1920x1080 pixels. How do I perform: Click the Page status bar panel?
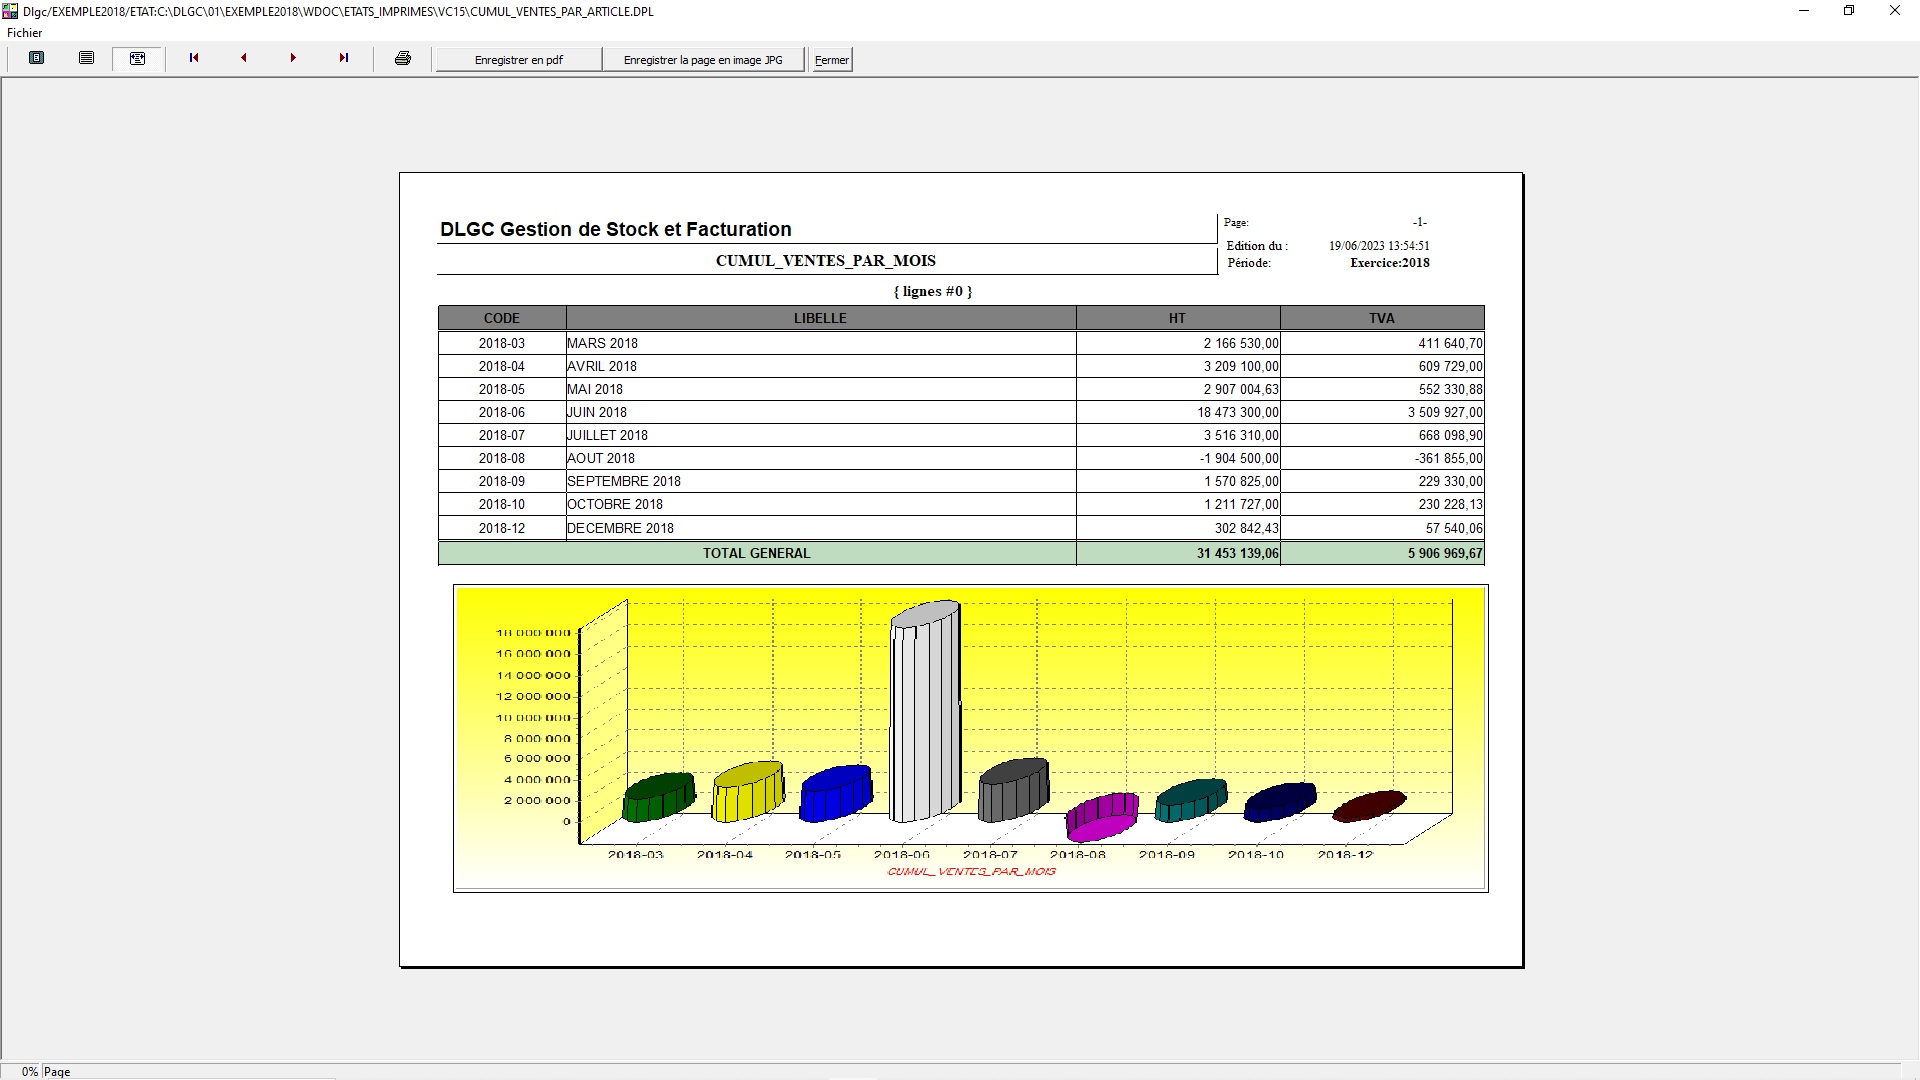[x=58, y=1071]
